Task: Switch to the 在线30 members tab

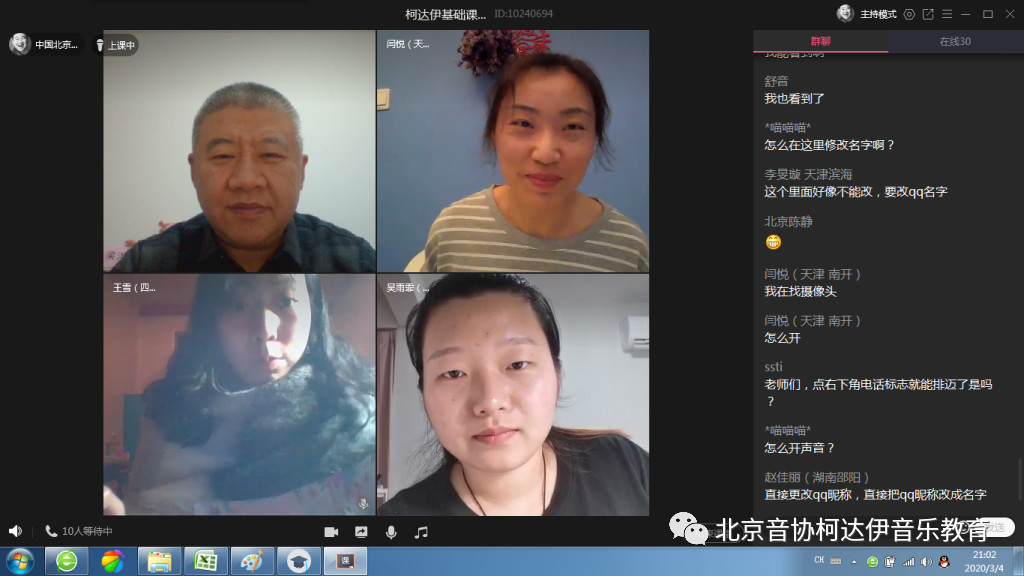Action: click(955, 41)
